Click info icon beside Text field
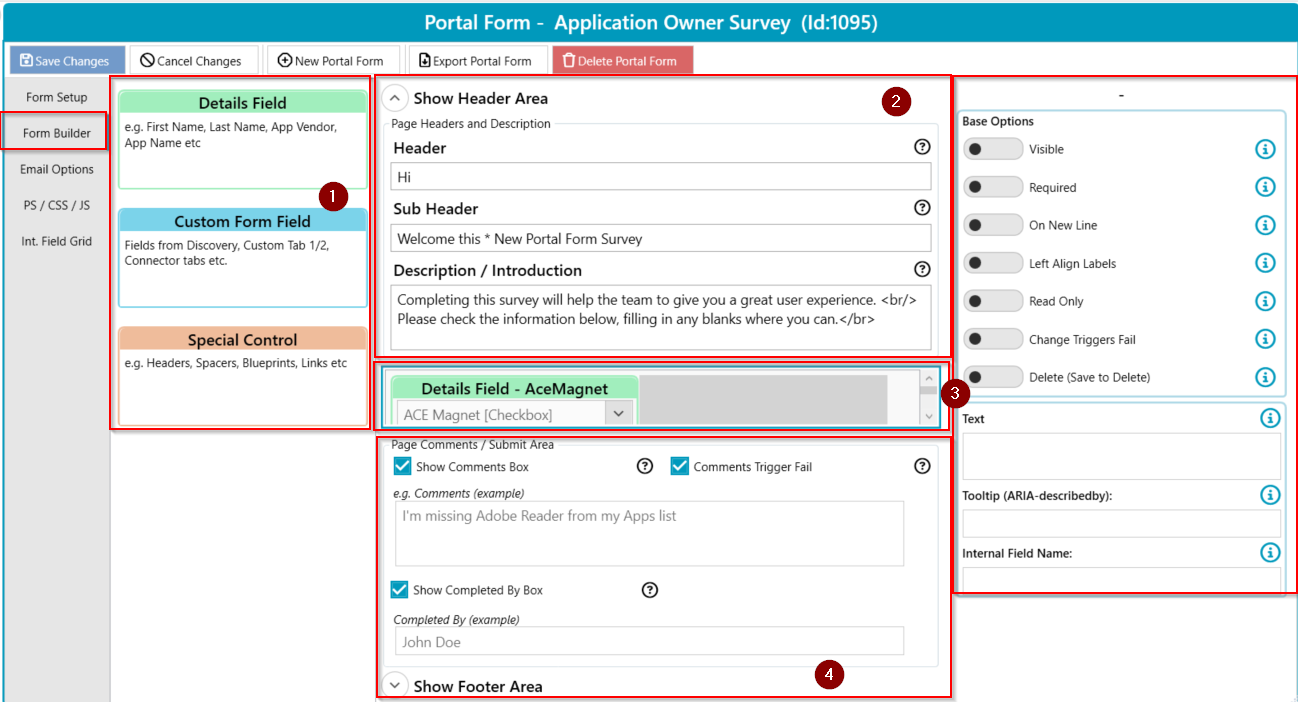The height and width of the screenshot is (702, 1298). tap(1270, 418)
